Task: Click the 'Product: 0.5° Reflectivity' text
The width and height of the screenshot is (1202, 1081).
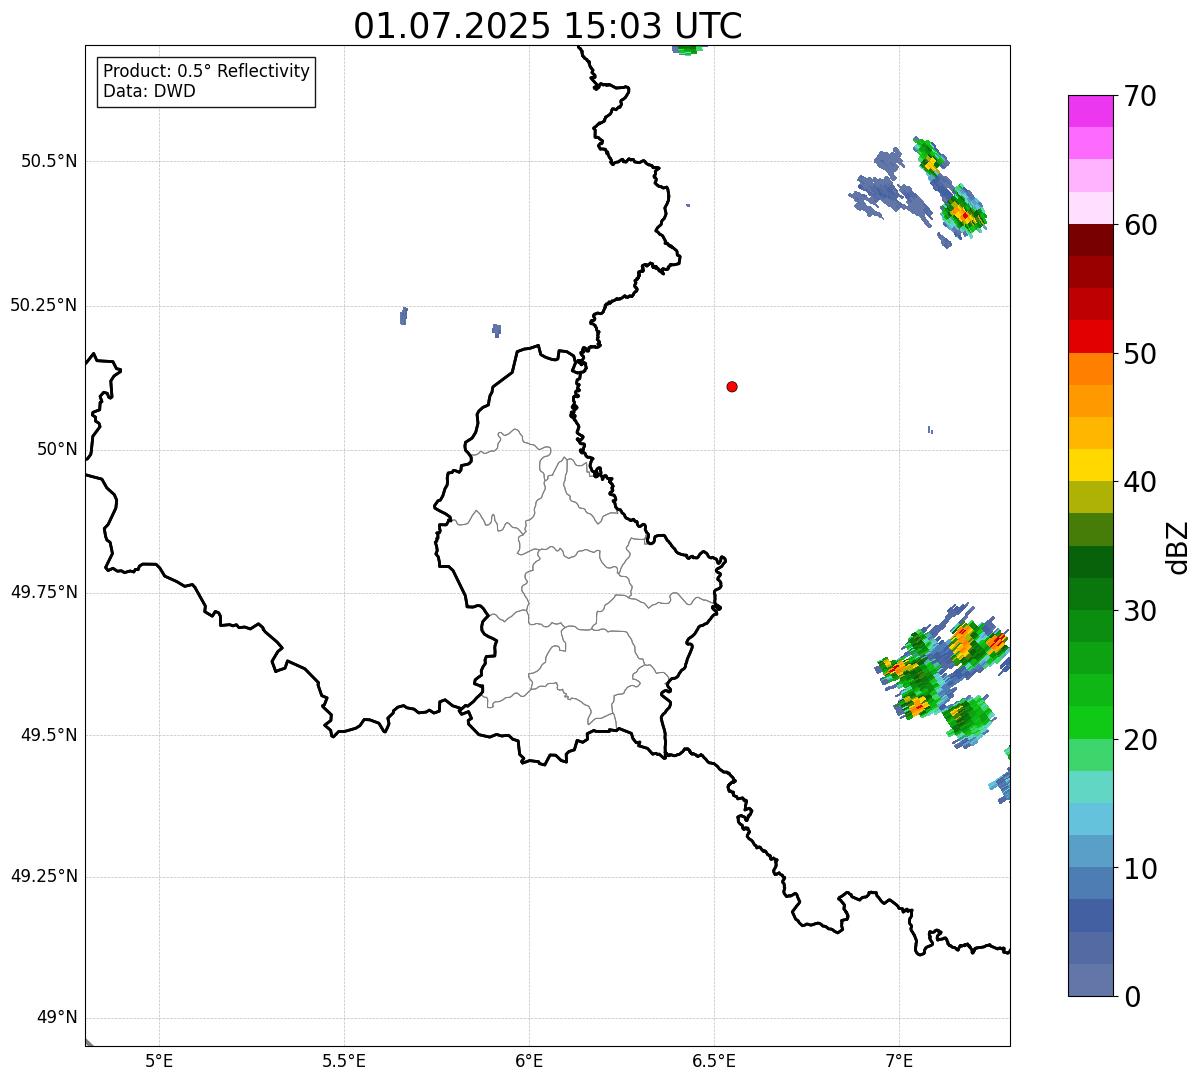Action: pyautogui.click(x=206, y=71)
